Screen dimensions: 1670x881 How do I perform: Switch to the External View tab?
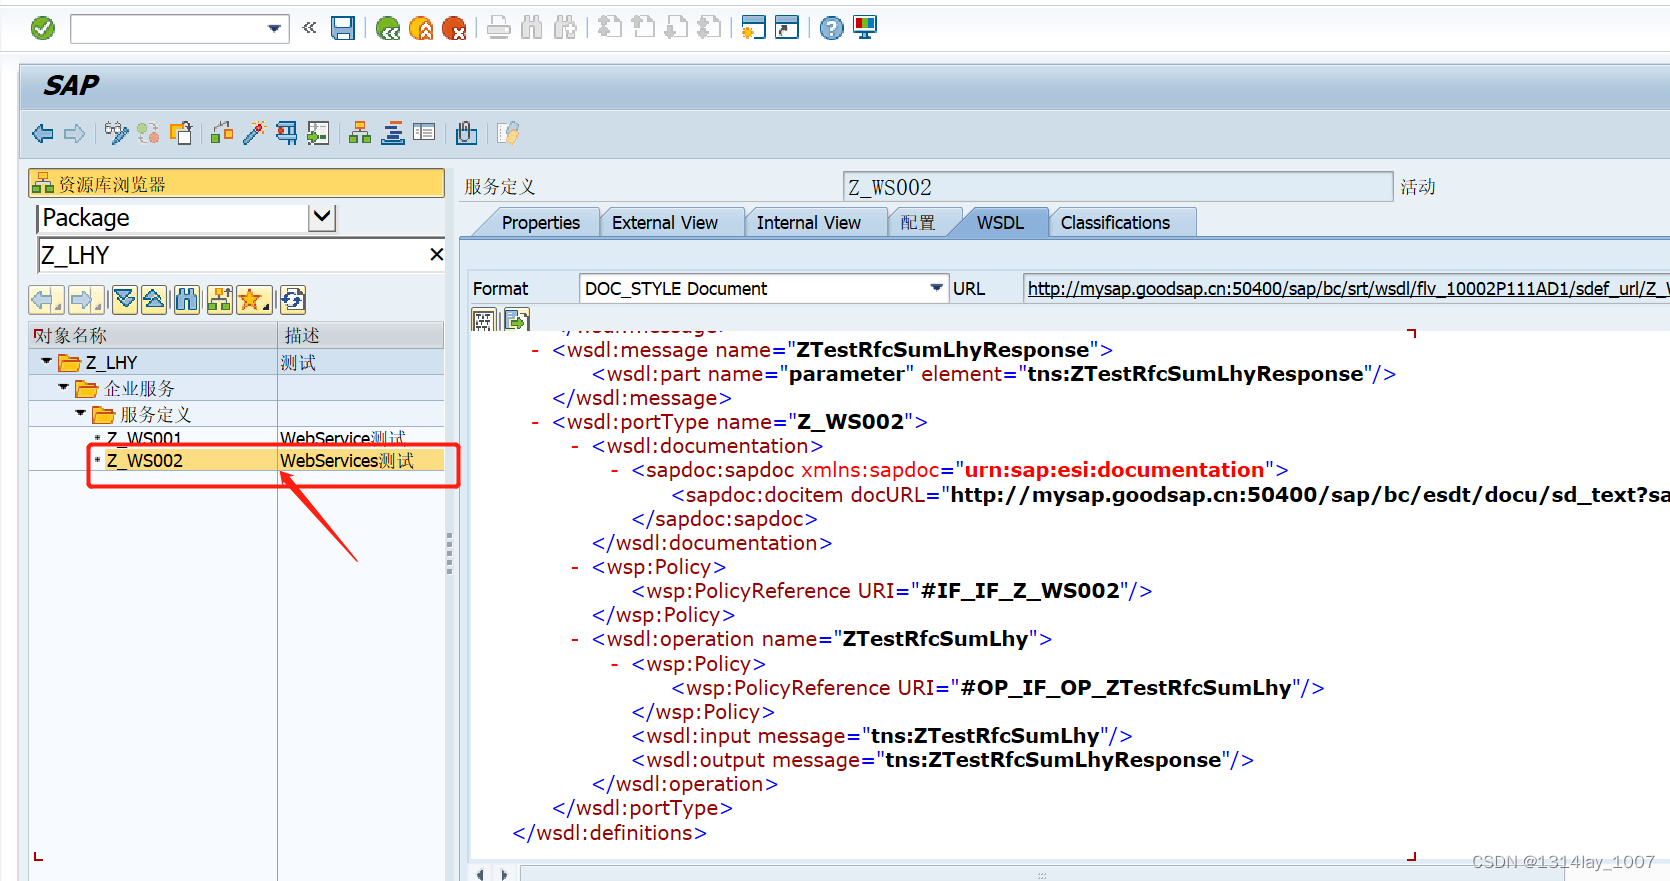tap(665, 222)
